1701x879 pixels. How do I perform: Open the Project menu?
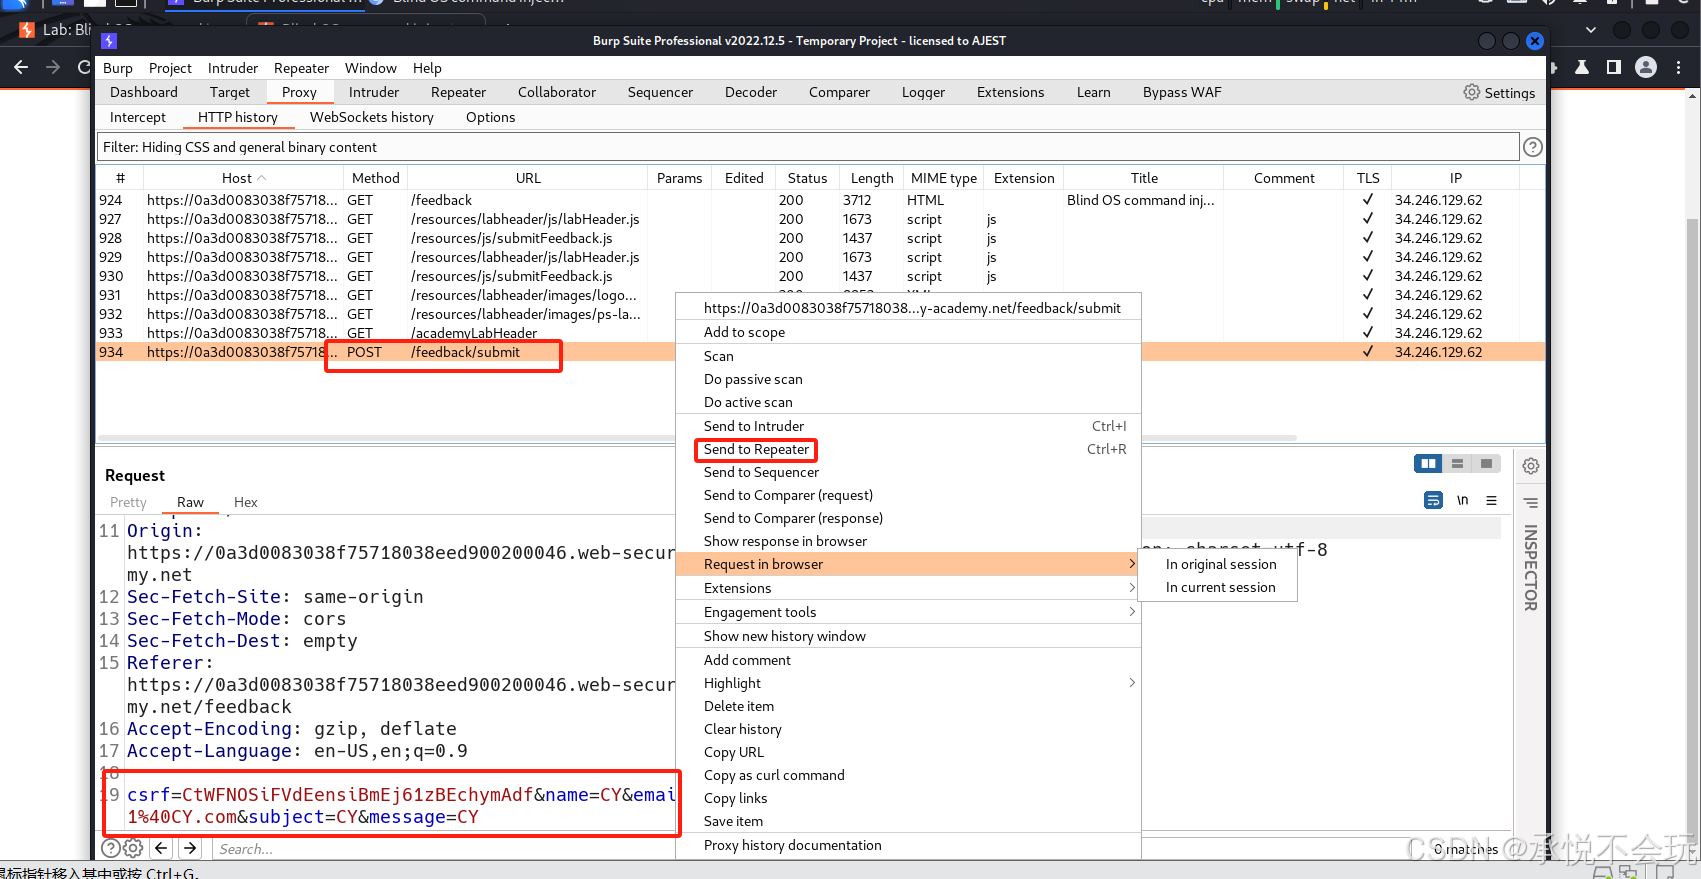[x=170, y=68]
